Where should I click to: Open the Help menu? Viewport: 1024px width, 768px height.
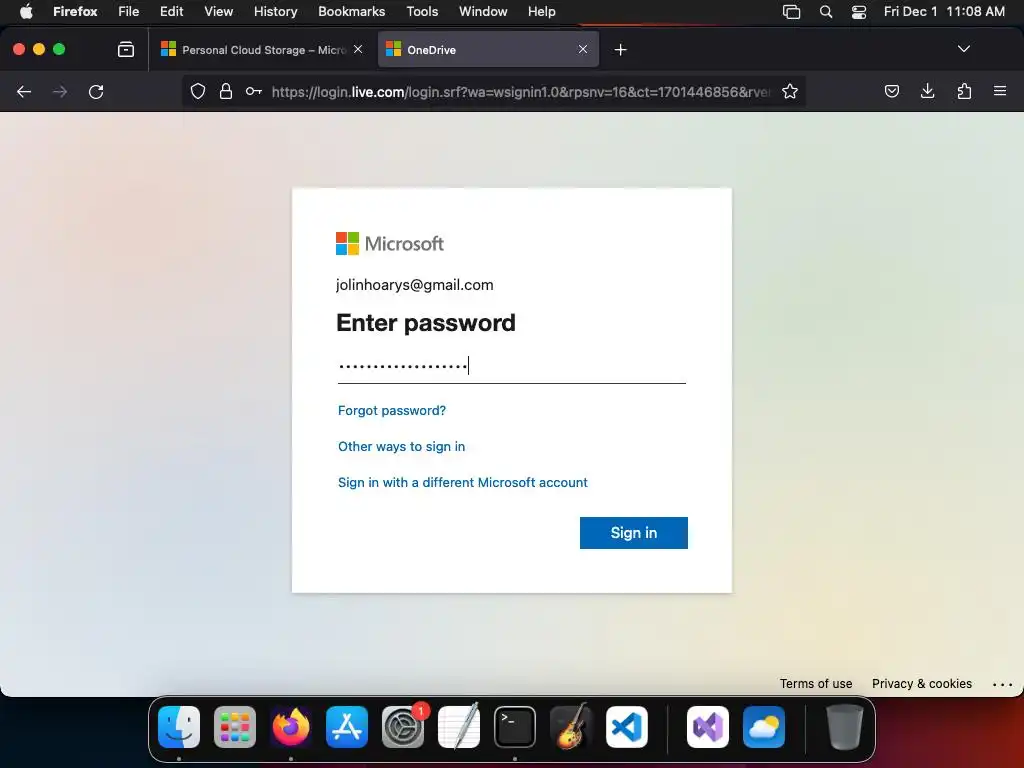[x=541, y=12]
